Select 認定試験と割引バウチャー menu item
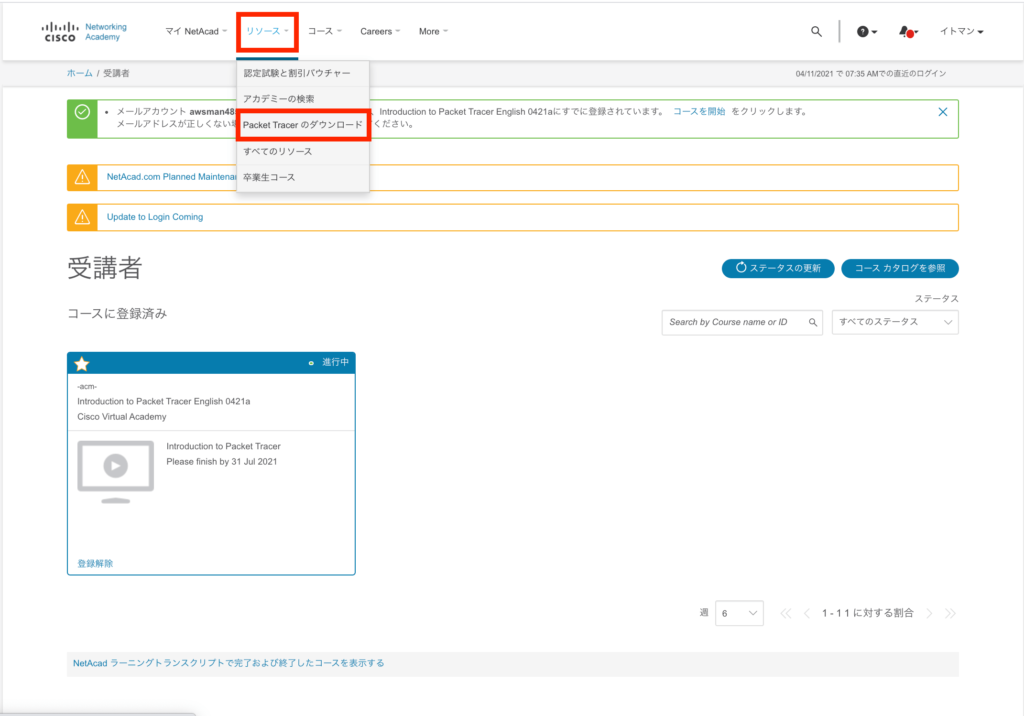 [x=303, y=73]
